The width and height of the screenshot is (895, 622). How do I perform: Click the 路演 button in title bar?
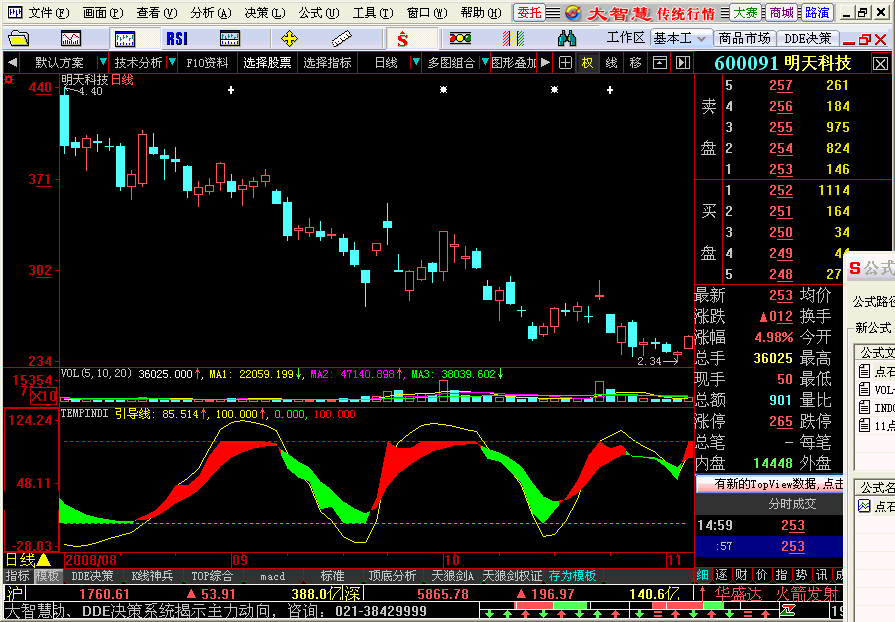(817, 13)
